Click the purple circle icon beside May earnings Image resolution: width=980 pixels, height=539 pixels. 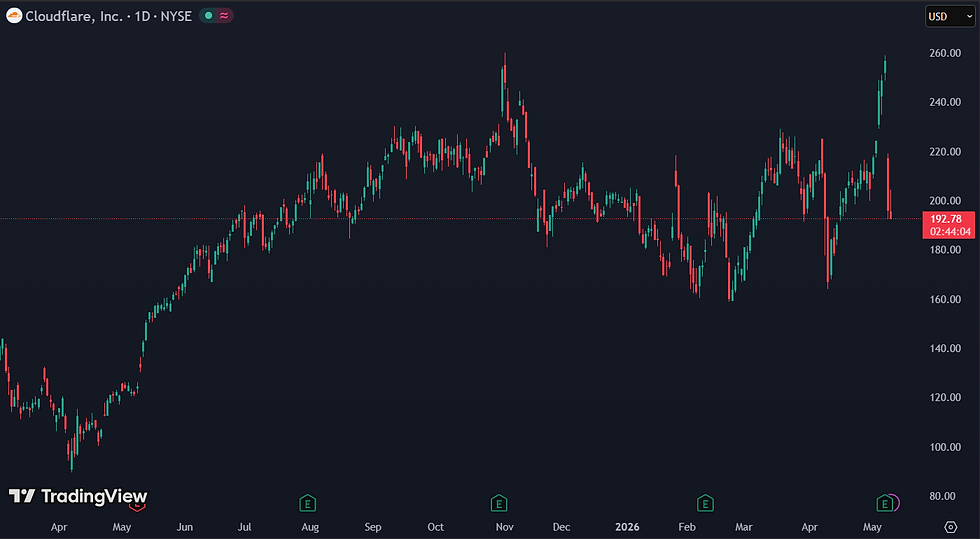click(x=895, y=502)
